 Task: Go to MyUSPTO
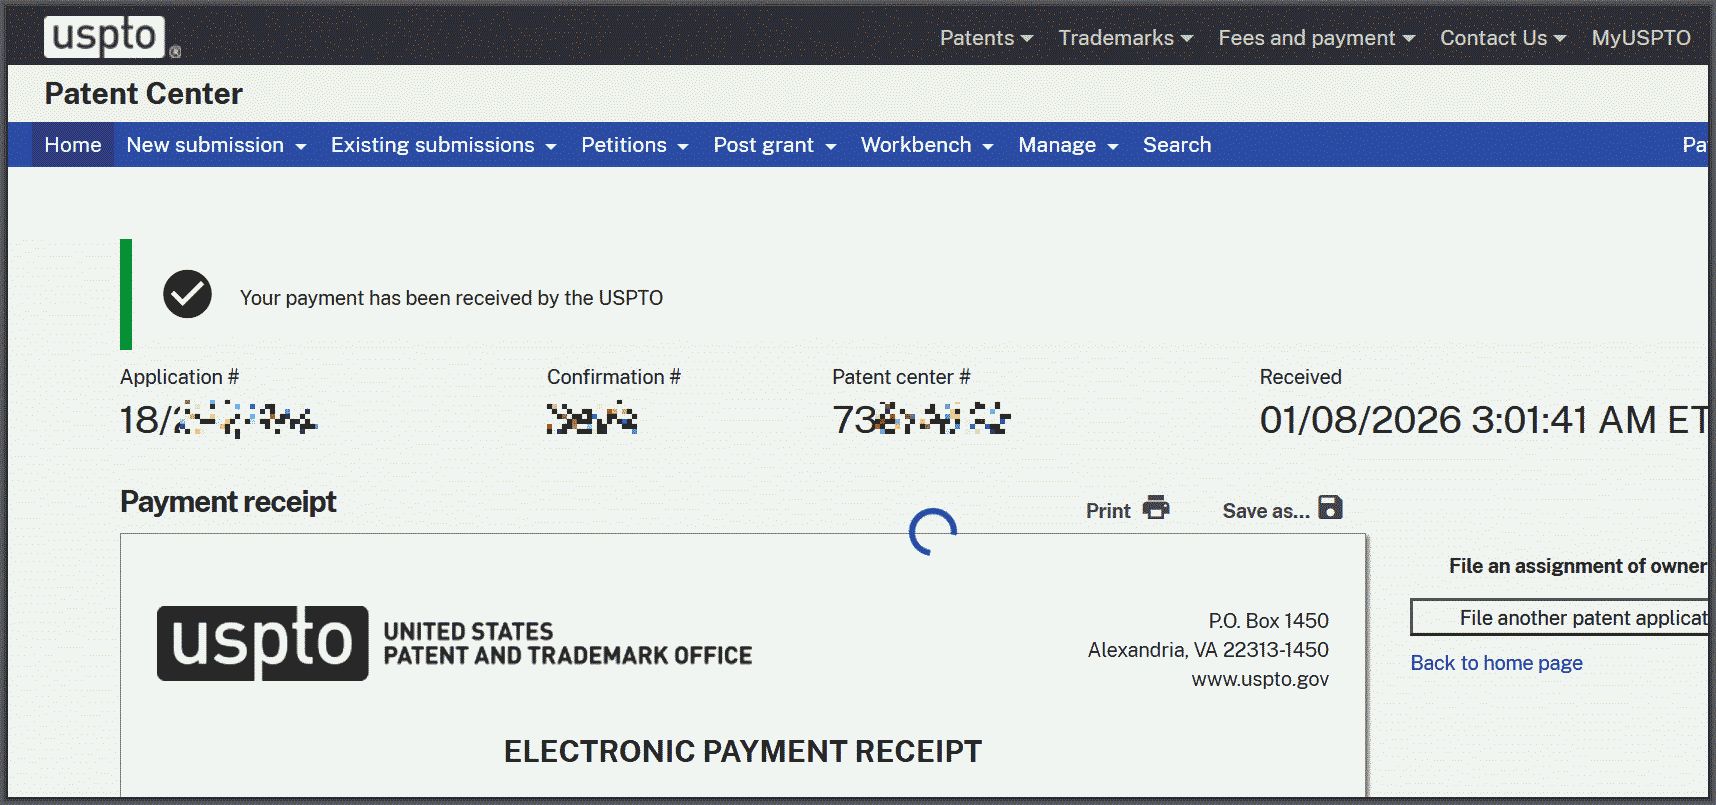point(1640,38)
